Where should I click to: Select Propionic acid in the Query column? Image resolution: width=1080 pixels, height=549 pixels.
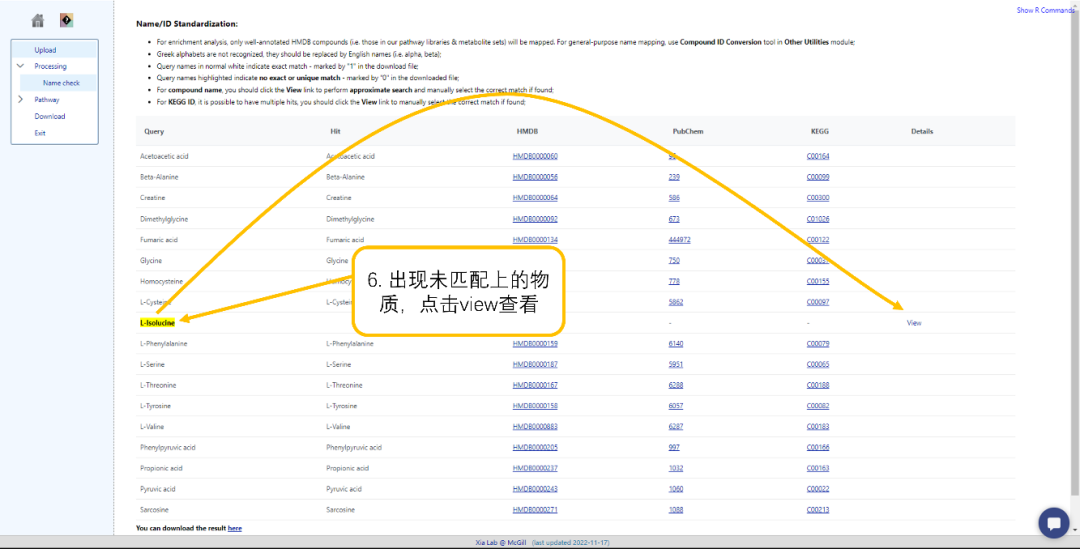(x=161, y=468)
